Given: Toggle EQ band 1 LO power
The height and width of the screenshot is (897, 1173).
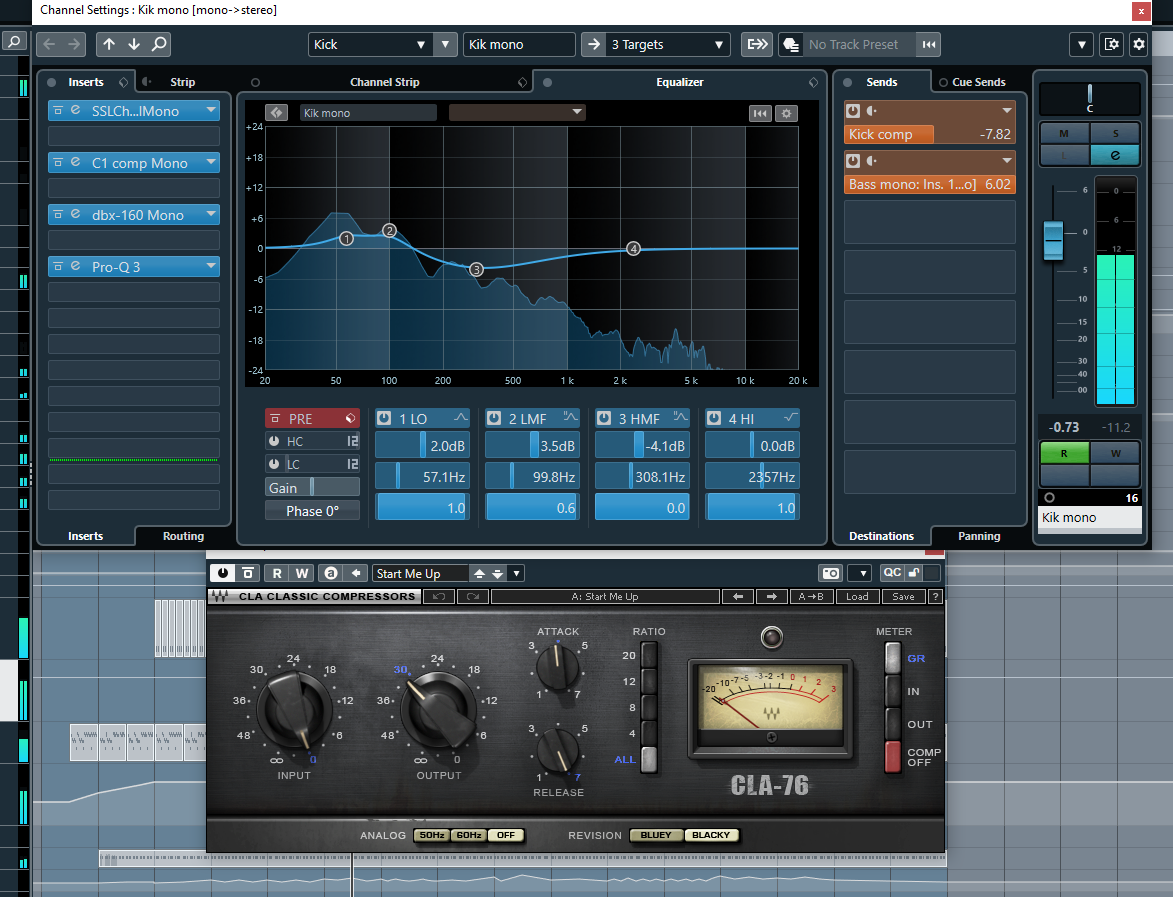Looking at the screenshot, I should coord(384,418).
